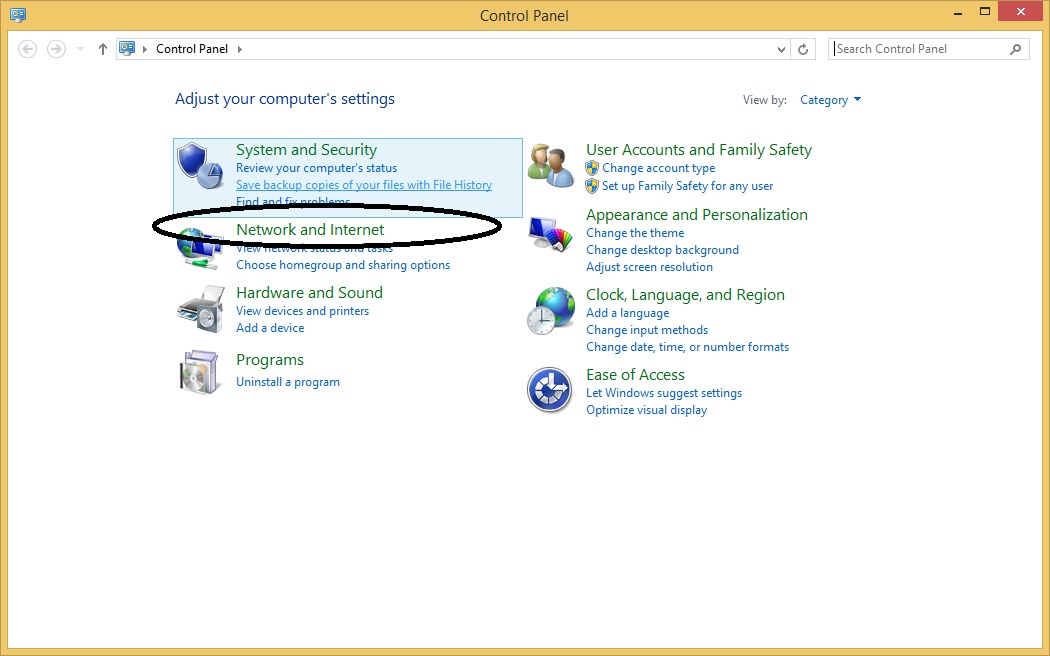Image resolution: width=1050 pixels, height=656 pixels.
Task: Open the Clock, Language, and Region globe icon
Action: tap(550, 311)
